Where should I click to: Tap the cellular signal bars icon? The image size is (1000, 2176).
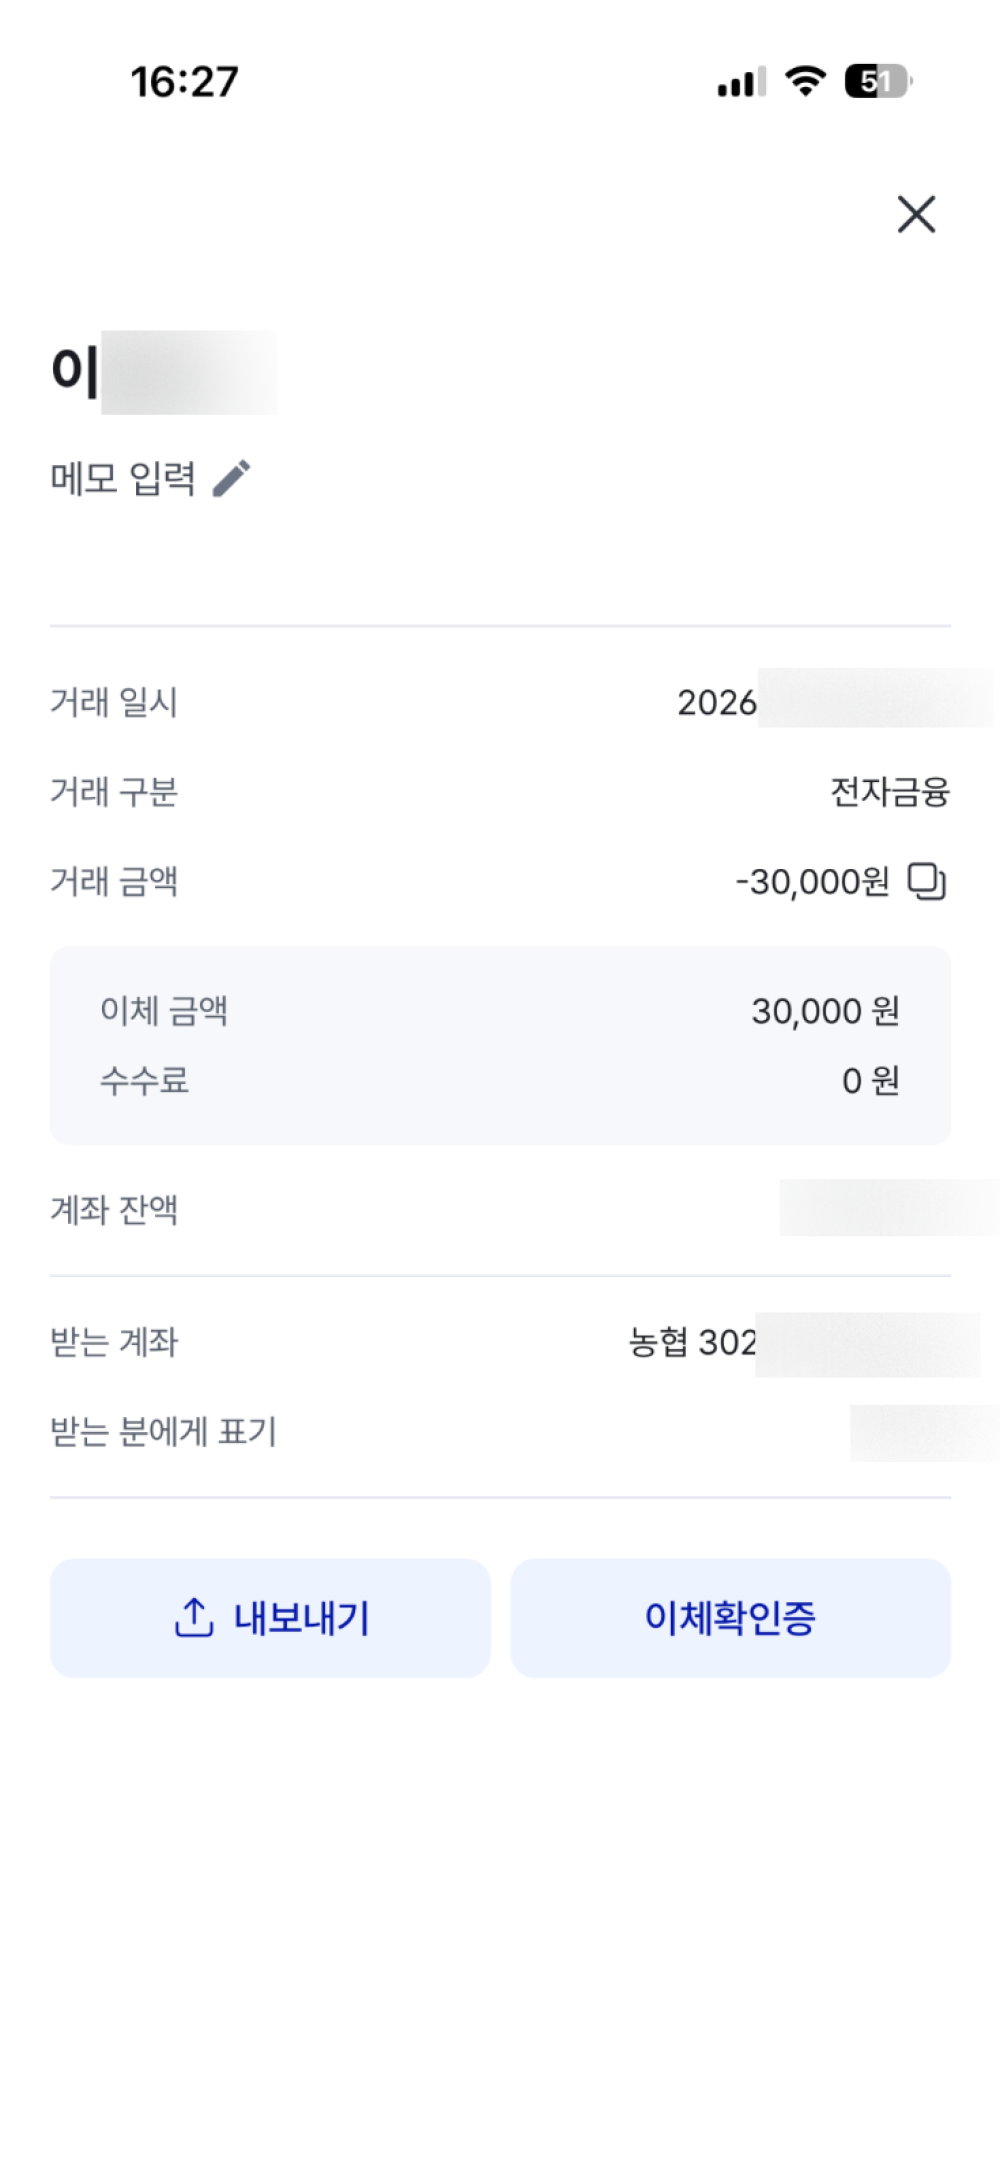coord(742,82)
